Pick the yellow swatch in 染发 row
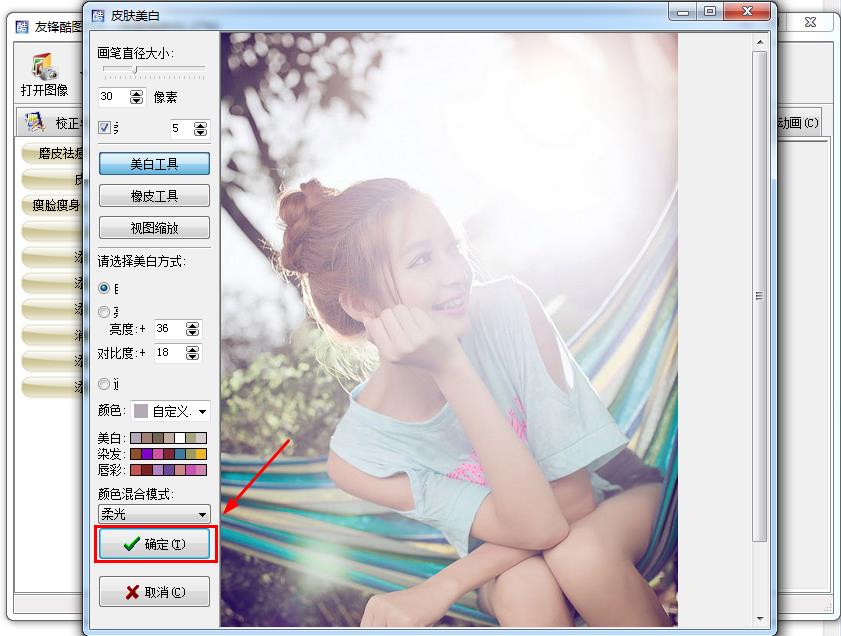Viewport: 841px width, 636px height. [200, 454]
